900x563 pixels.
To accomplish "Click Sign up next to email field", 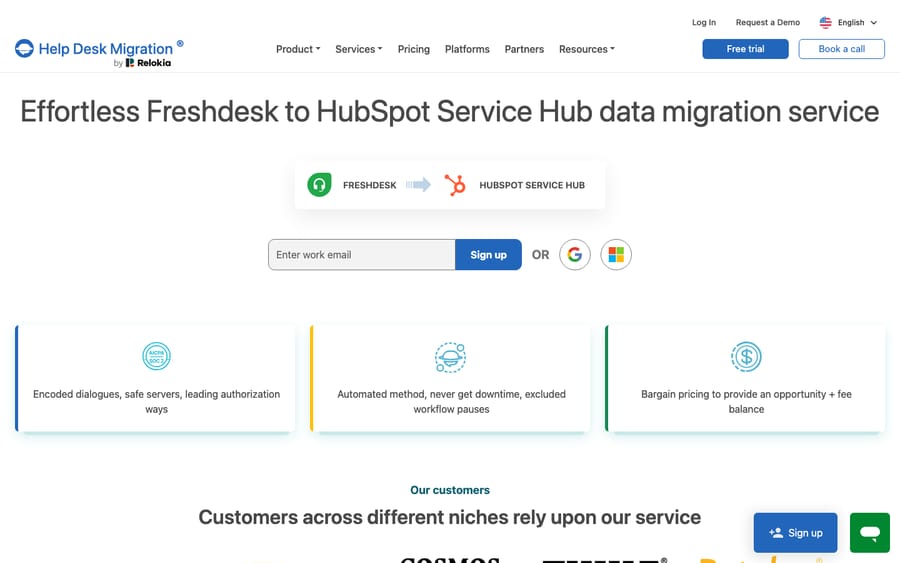I will tap(488, 254).
